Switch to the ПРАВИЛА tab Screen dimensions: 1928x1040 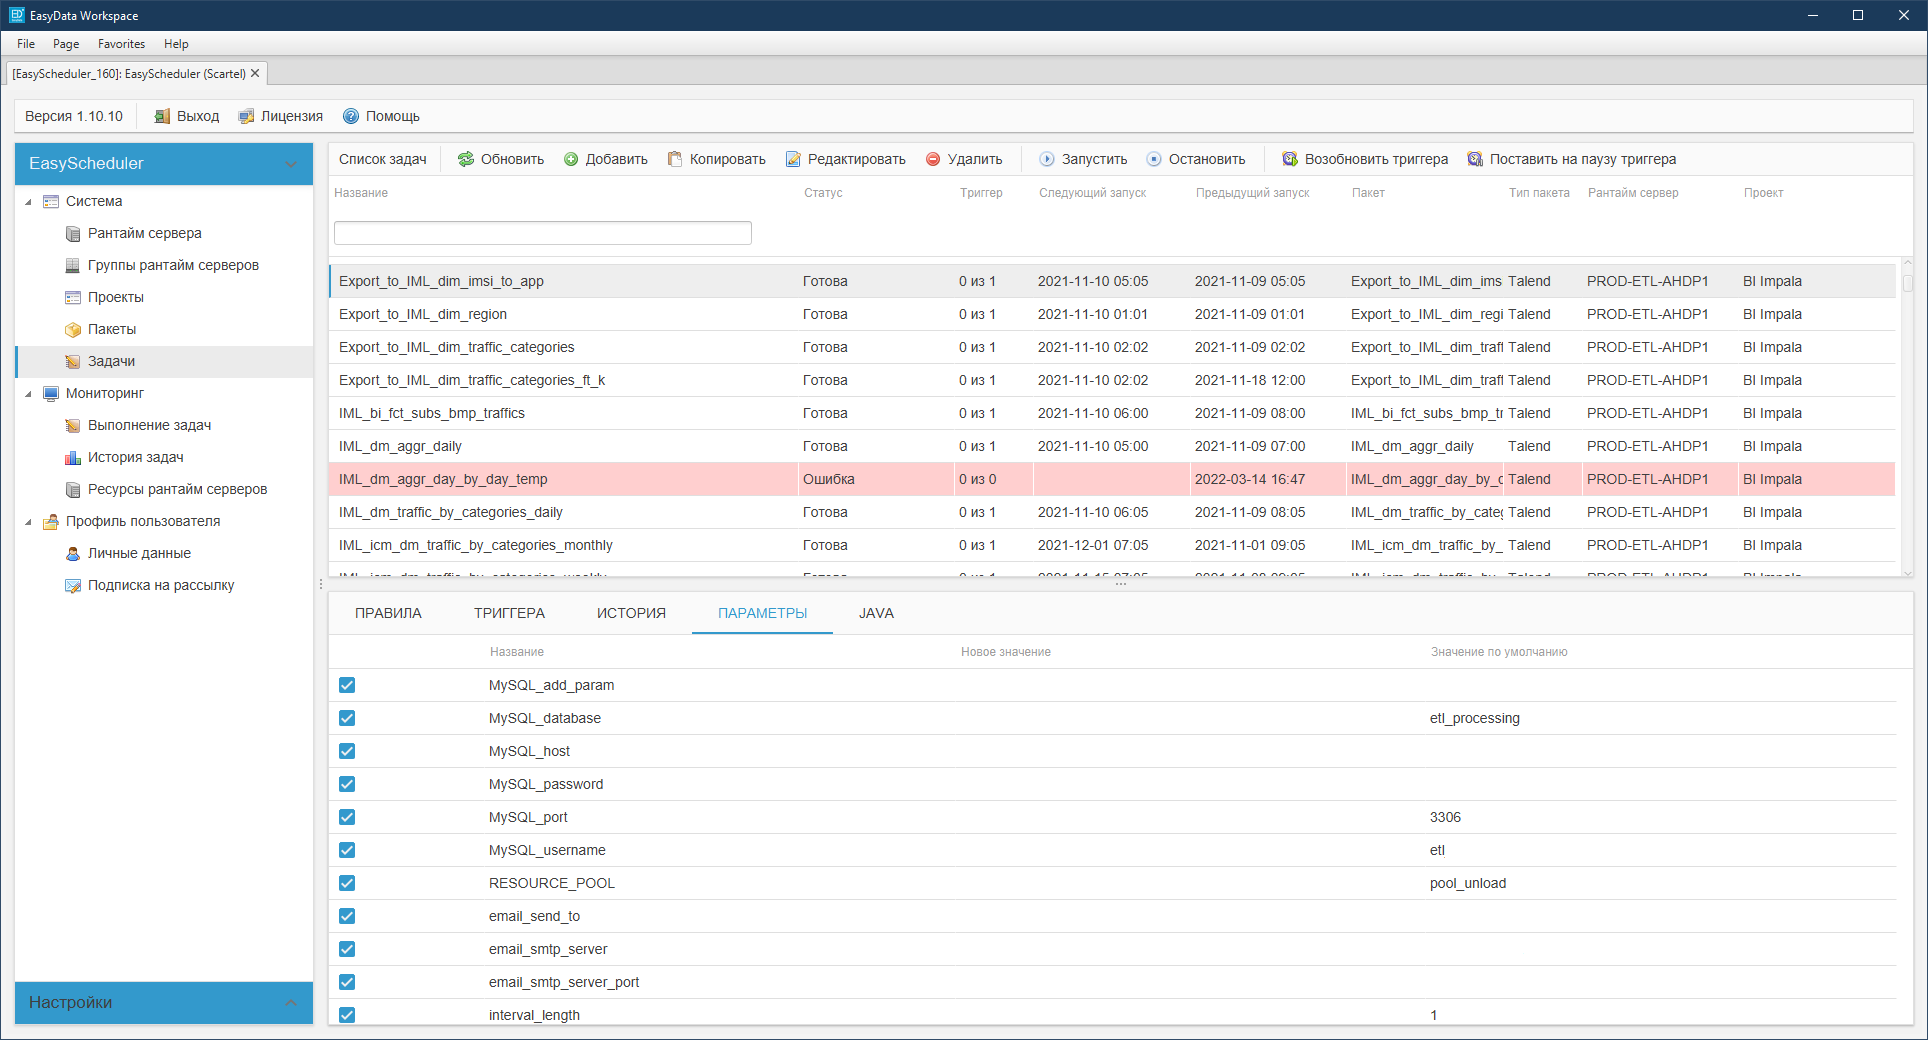coord(388,613)
